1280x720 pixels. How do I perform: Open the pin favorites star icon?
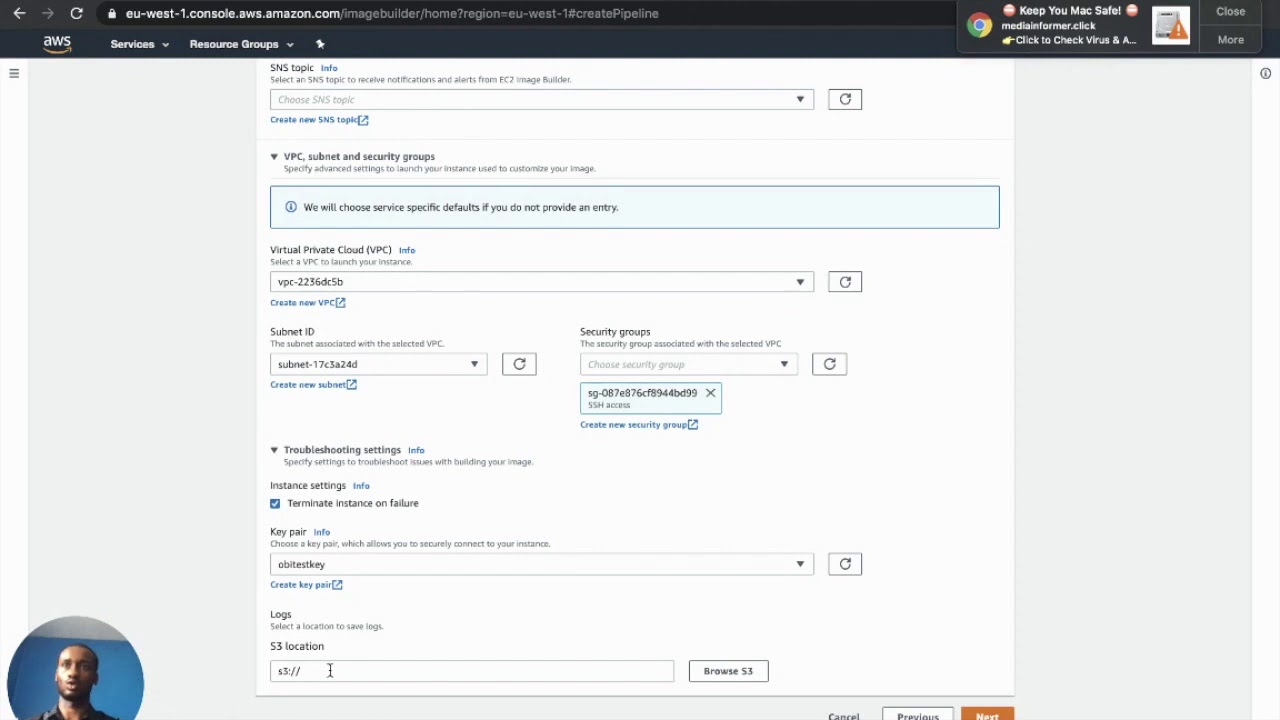[320, 44]
